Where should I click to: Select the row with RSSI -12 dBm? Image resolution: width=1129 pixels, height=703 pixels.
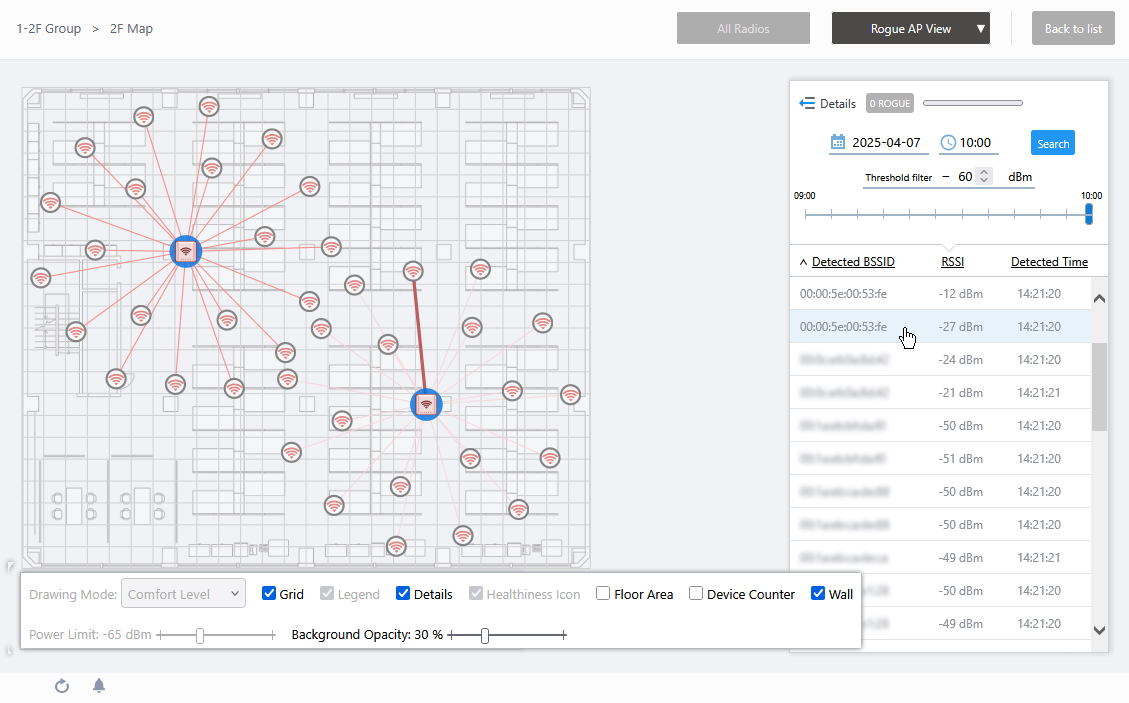click(940, 294)
